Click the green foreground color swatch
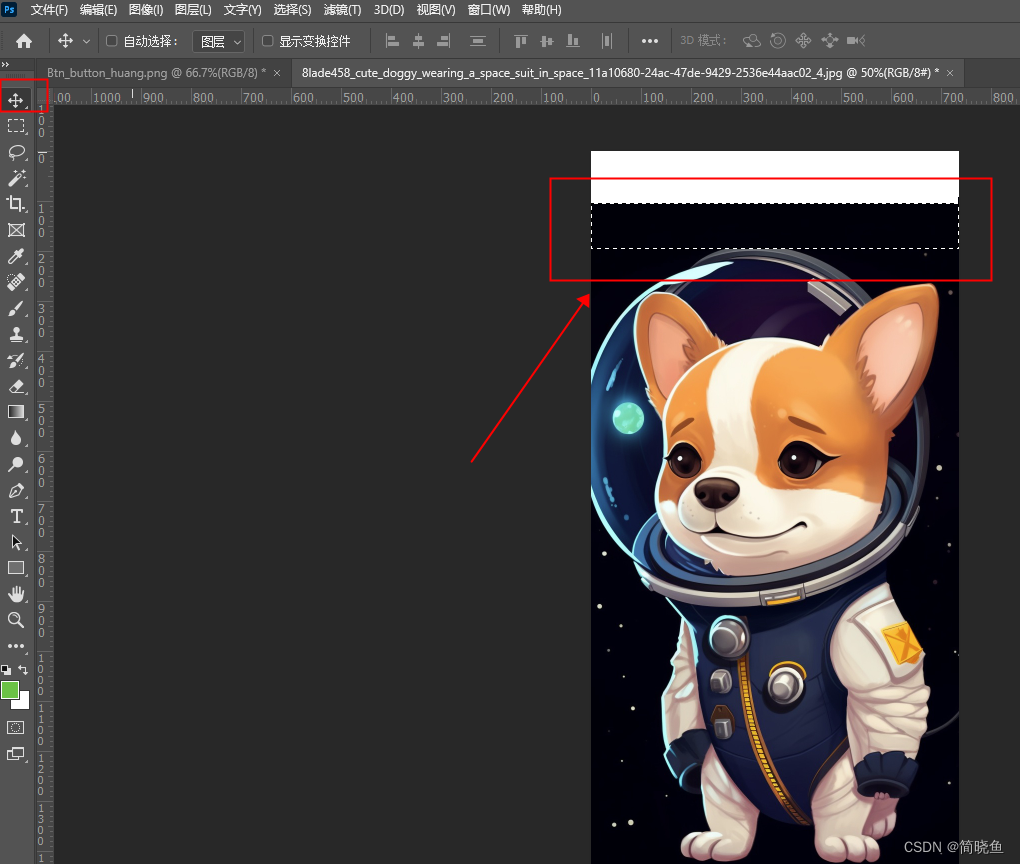The width and height of the screenshot is (1020, 864). point(8,690)
